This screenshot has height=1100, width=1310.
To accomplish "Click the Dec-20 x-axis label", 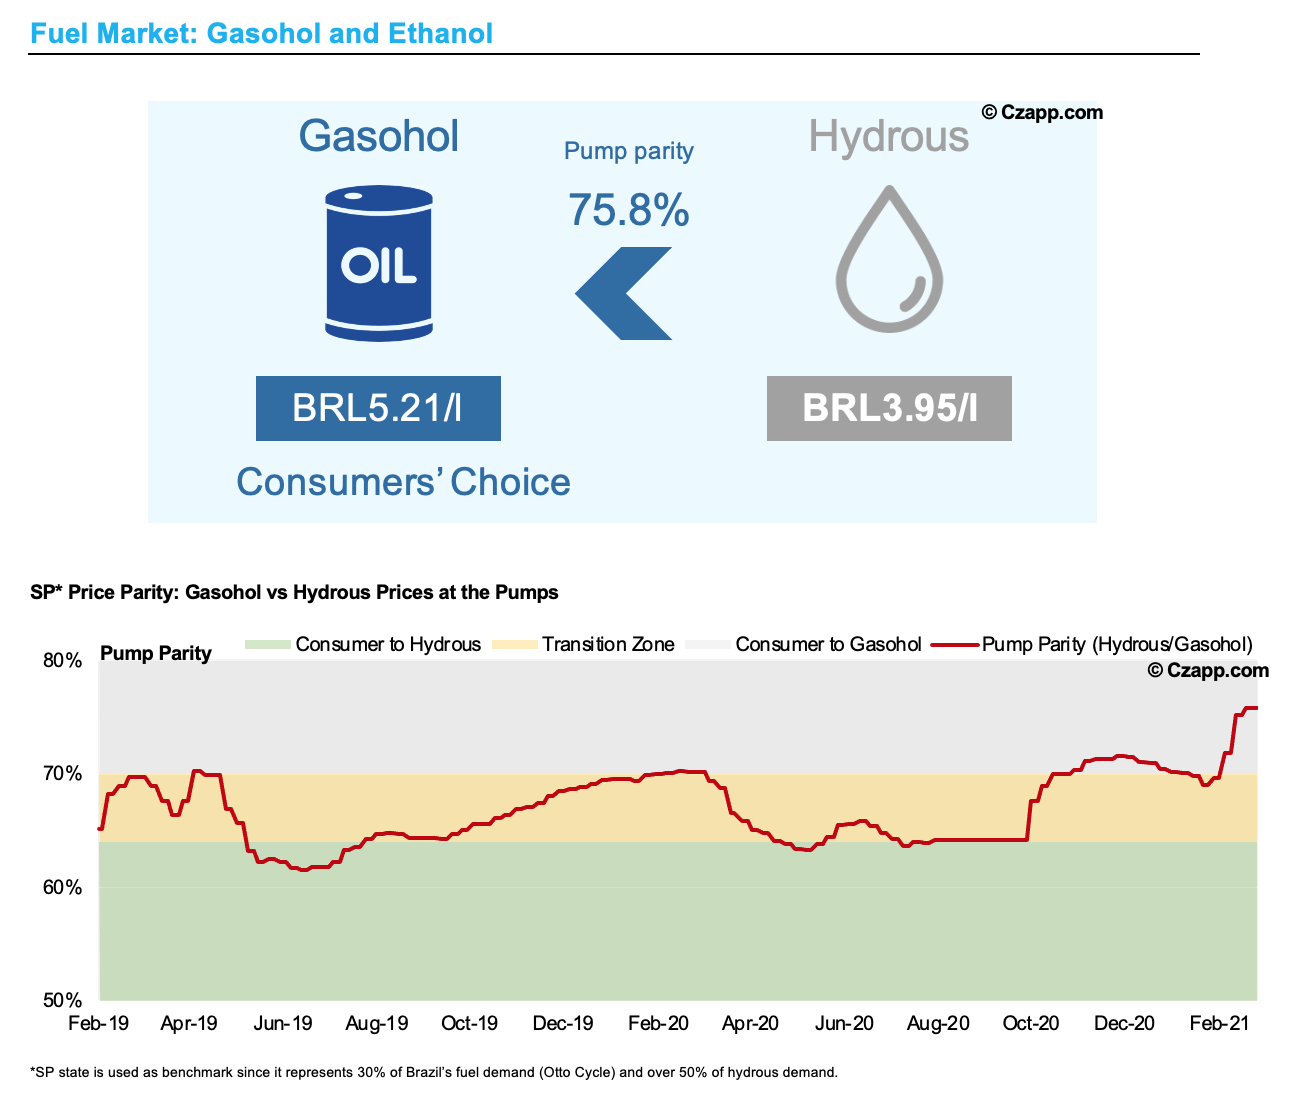I will click(1124, 1024).
